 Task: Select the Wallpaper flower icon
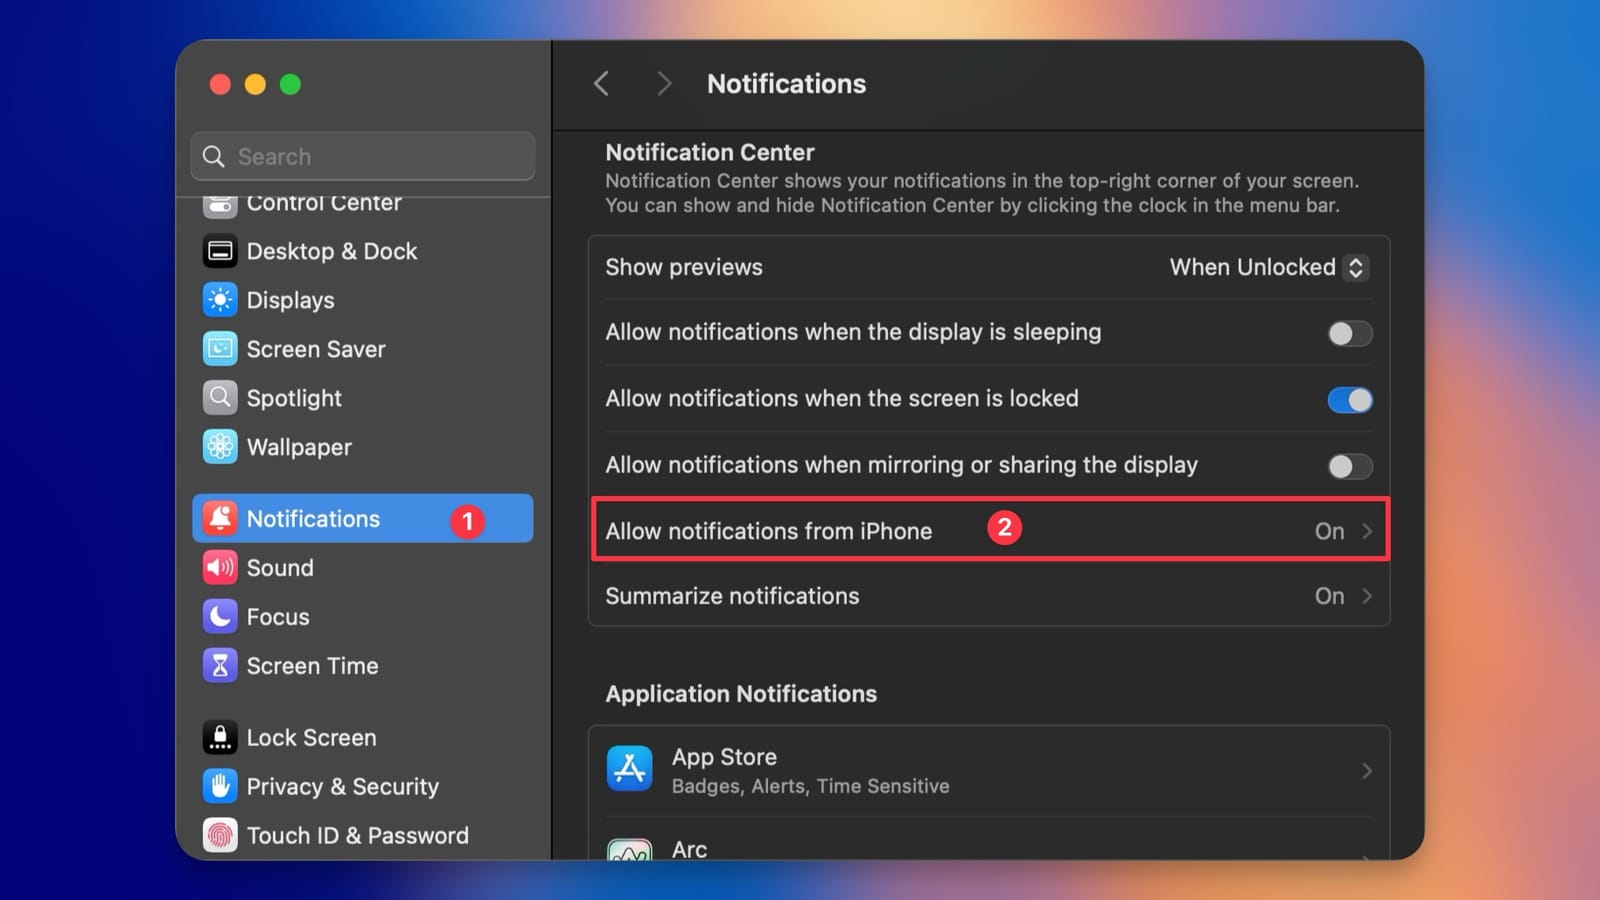219,447
